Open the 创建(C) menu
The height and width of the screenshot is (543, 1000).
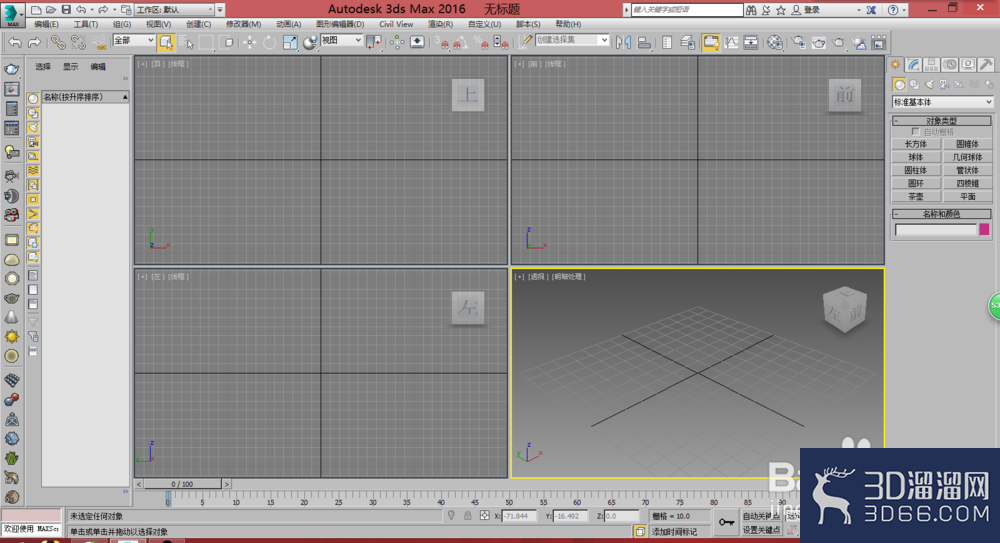pos(198,24)
